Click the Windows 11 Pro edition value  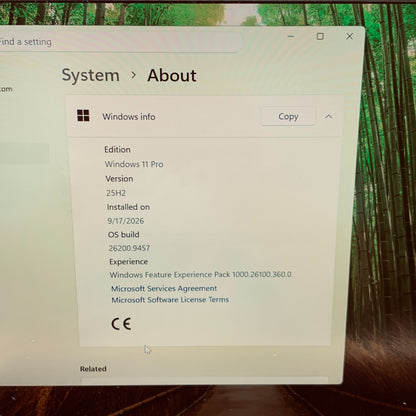click(134, 164)
